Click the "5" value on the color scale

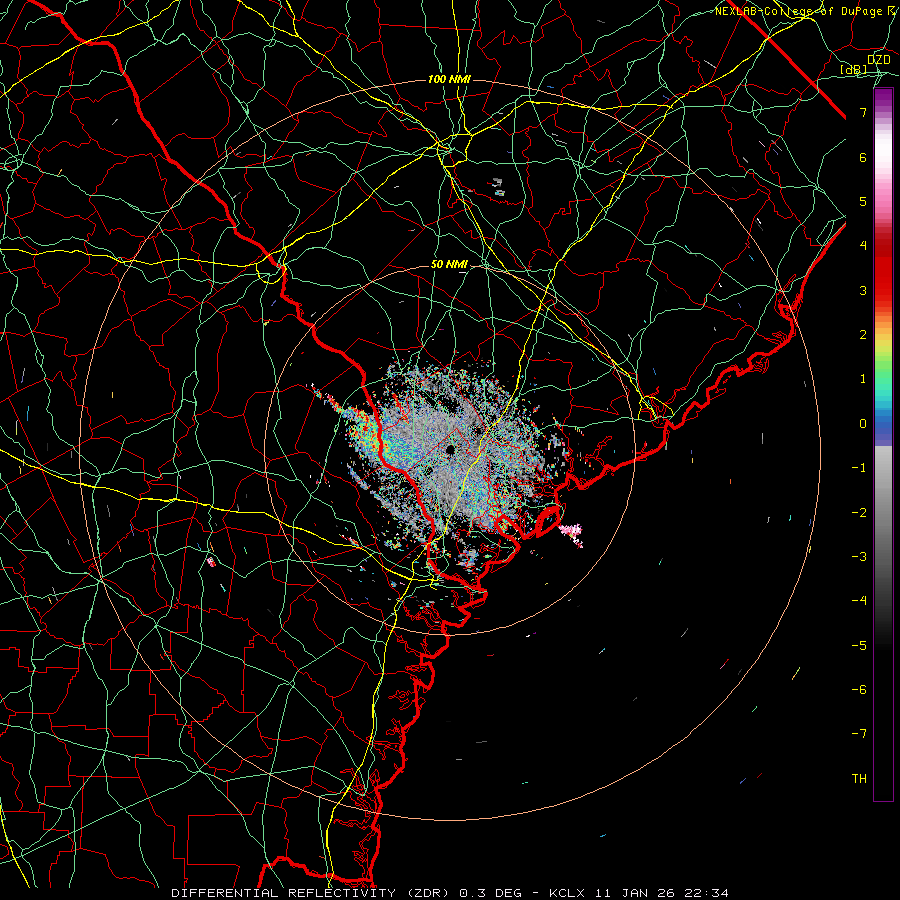[x=863, y=201]
